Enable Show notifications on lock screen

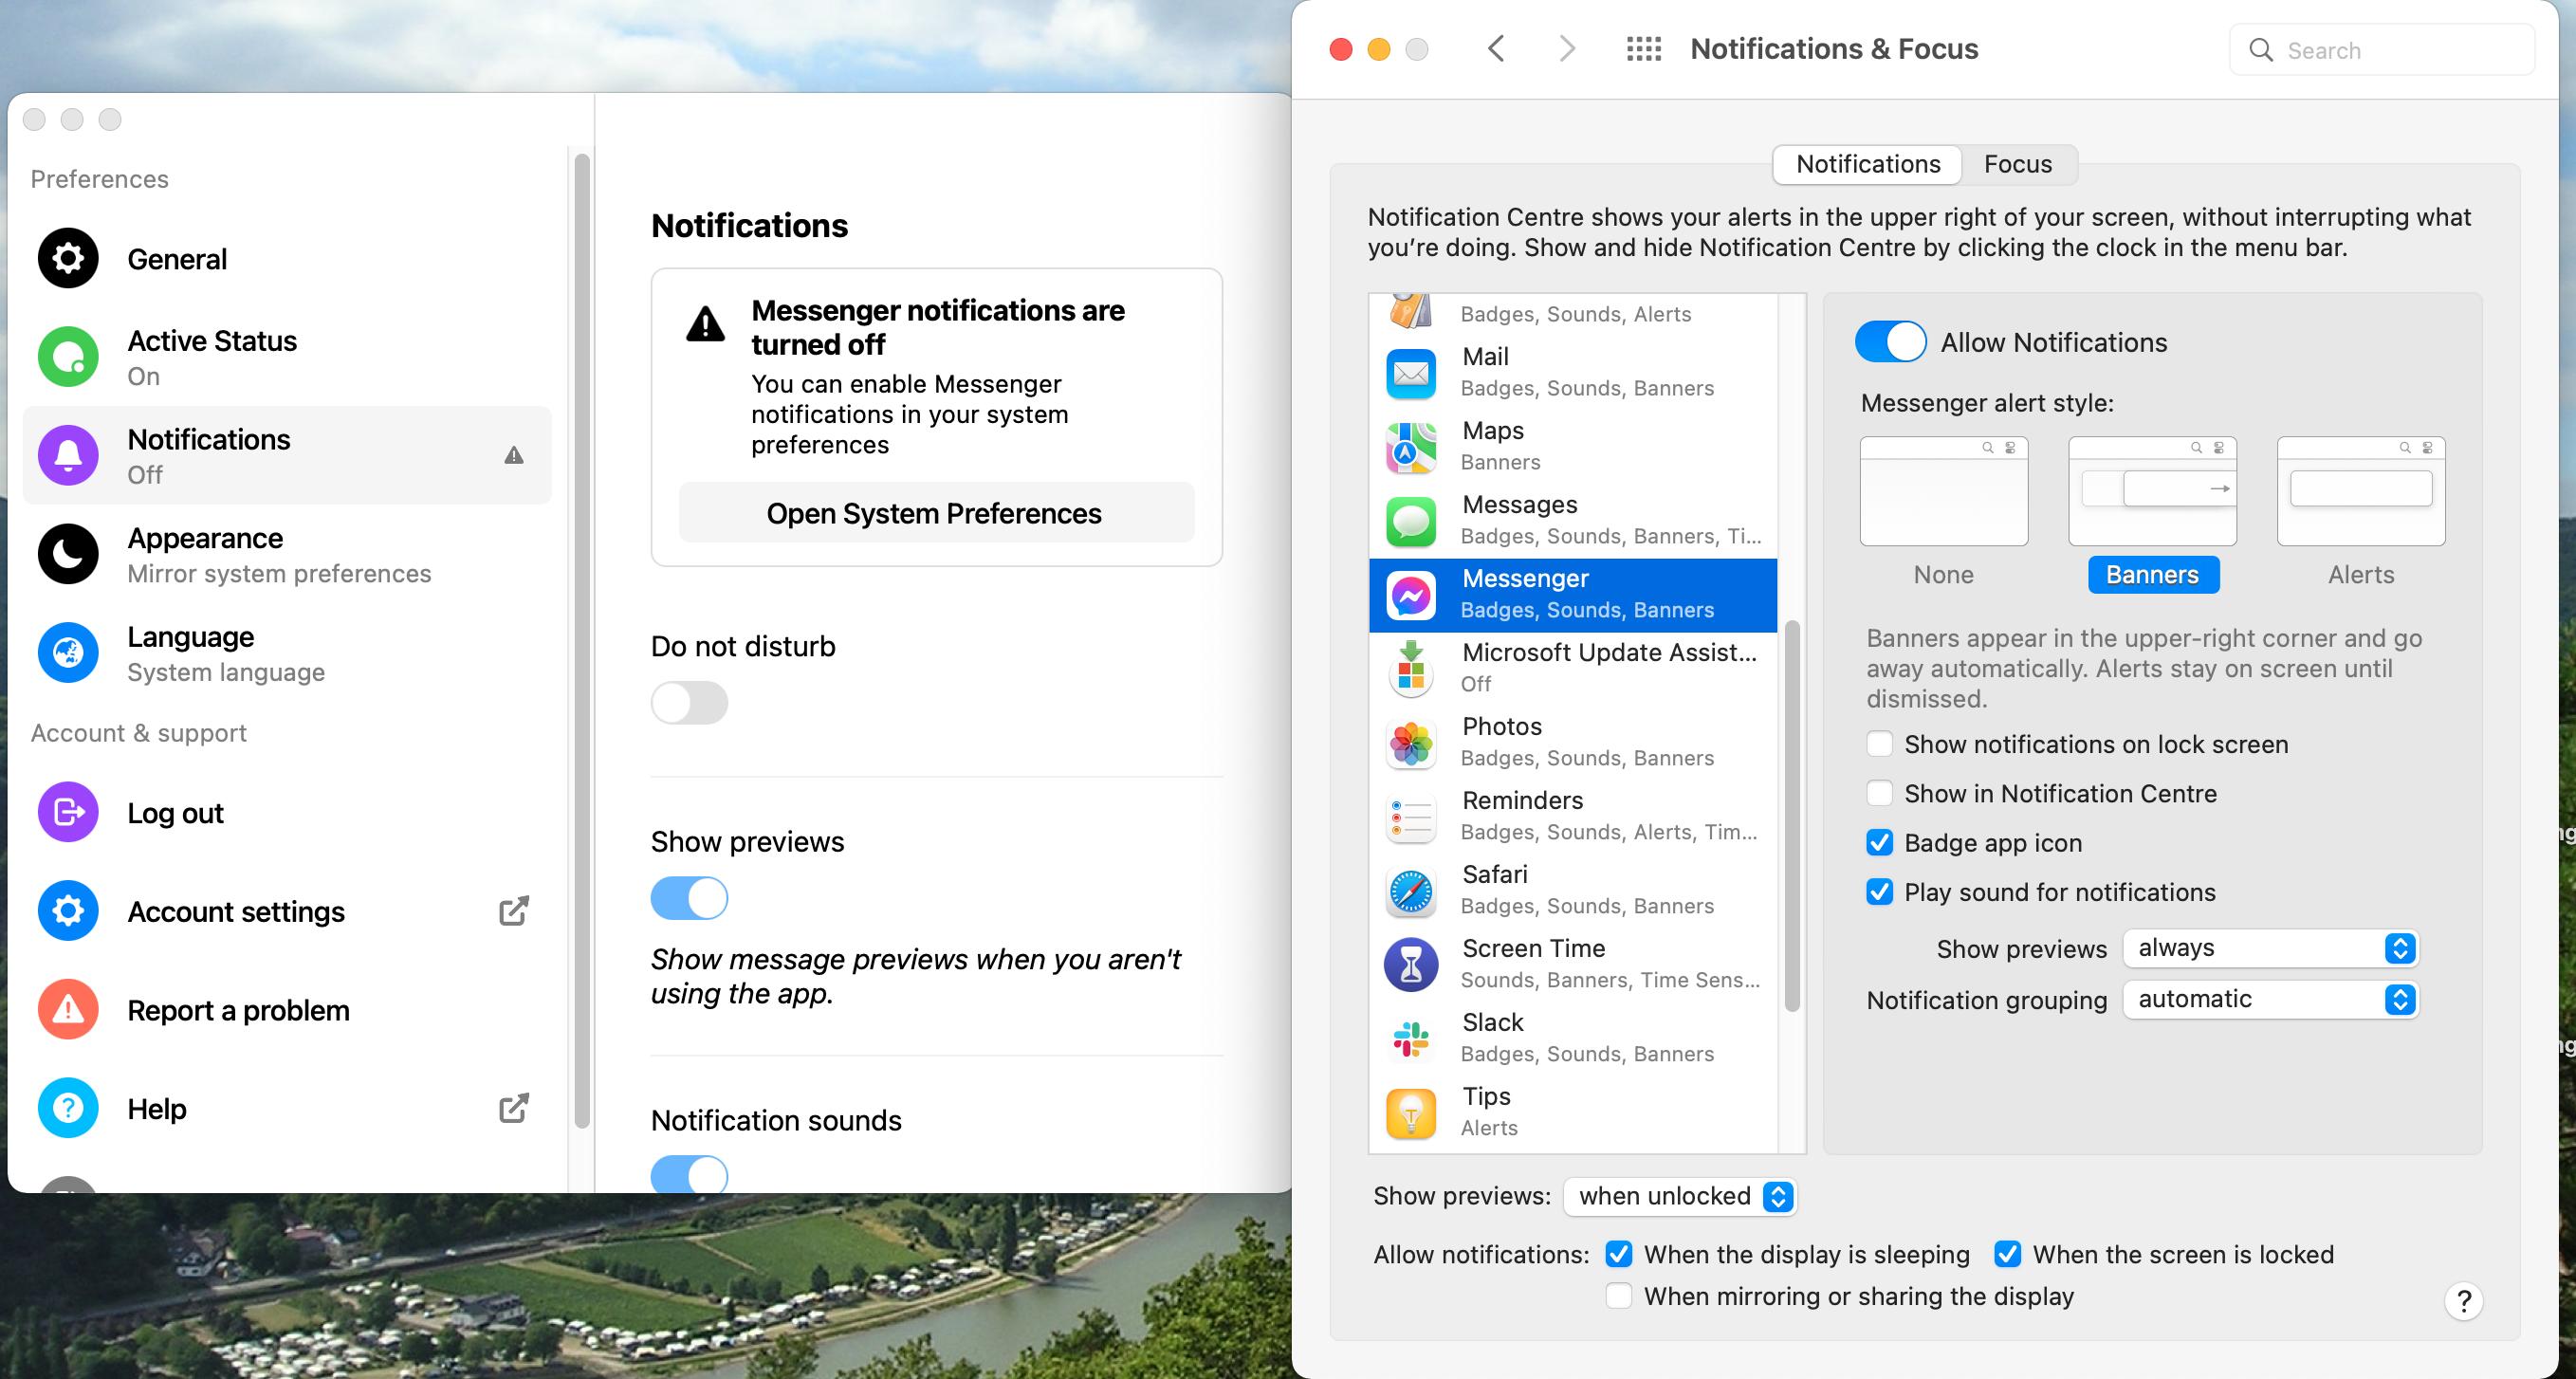1879,744
